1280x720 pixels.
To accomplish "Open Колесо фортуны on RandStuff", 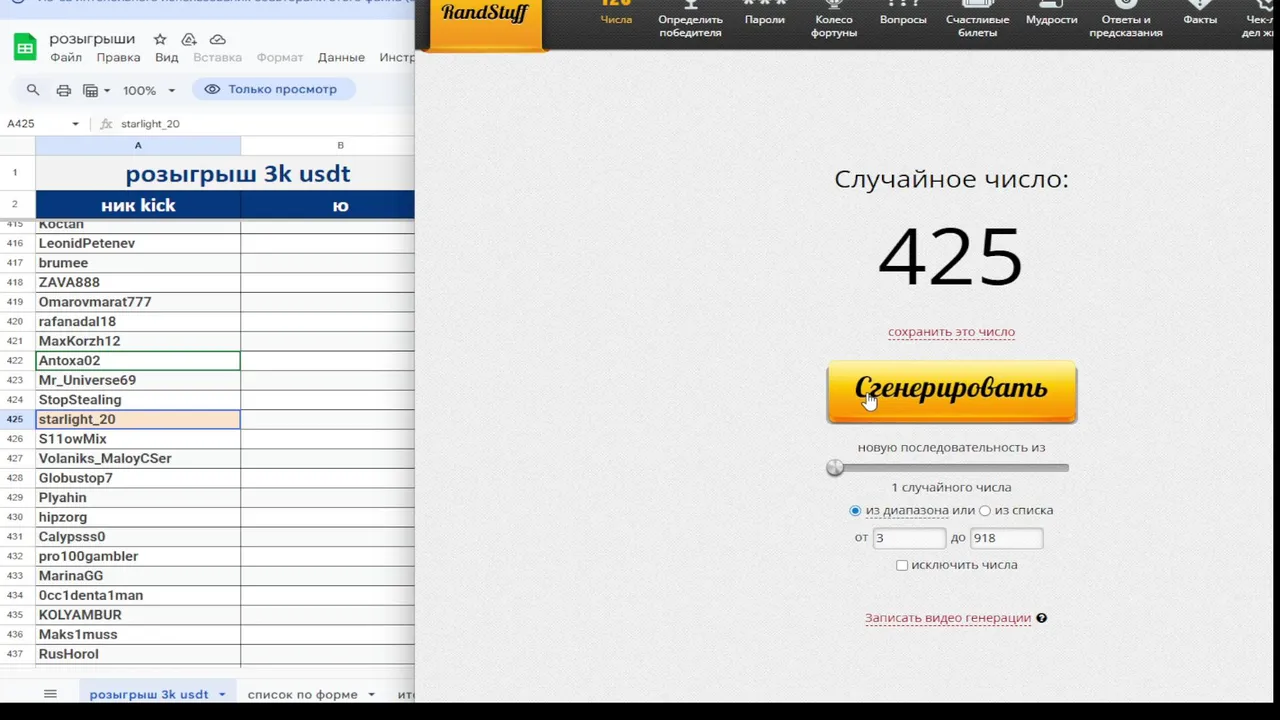I will (834, 19).
